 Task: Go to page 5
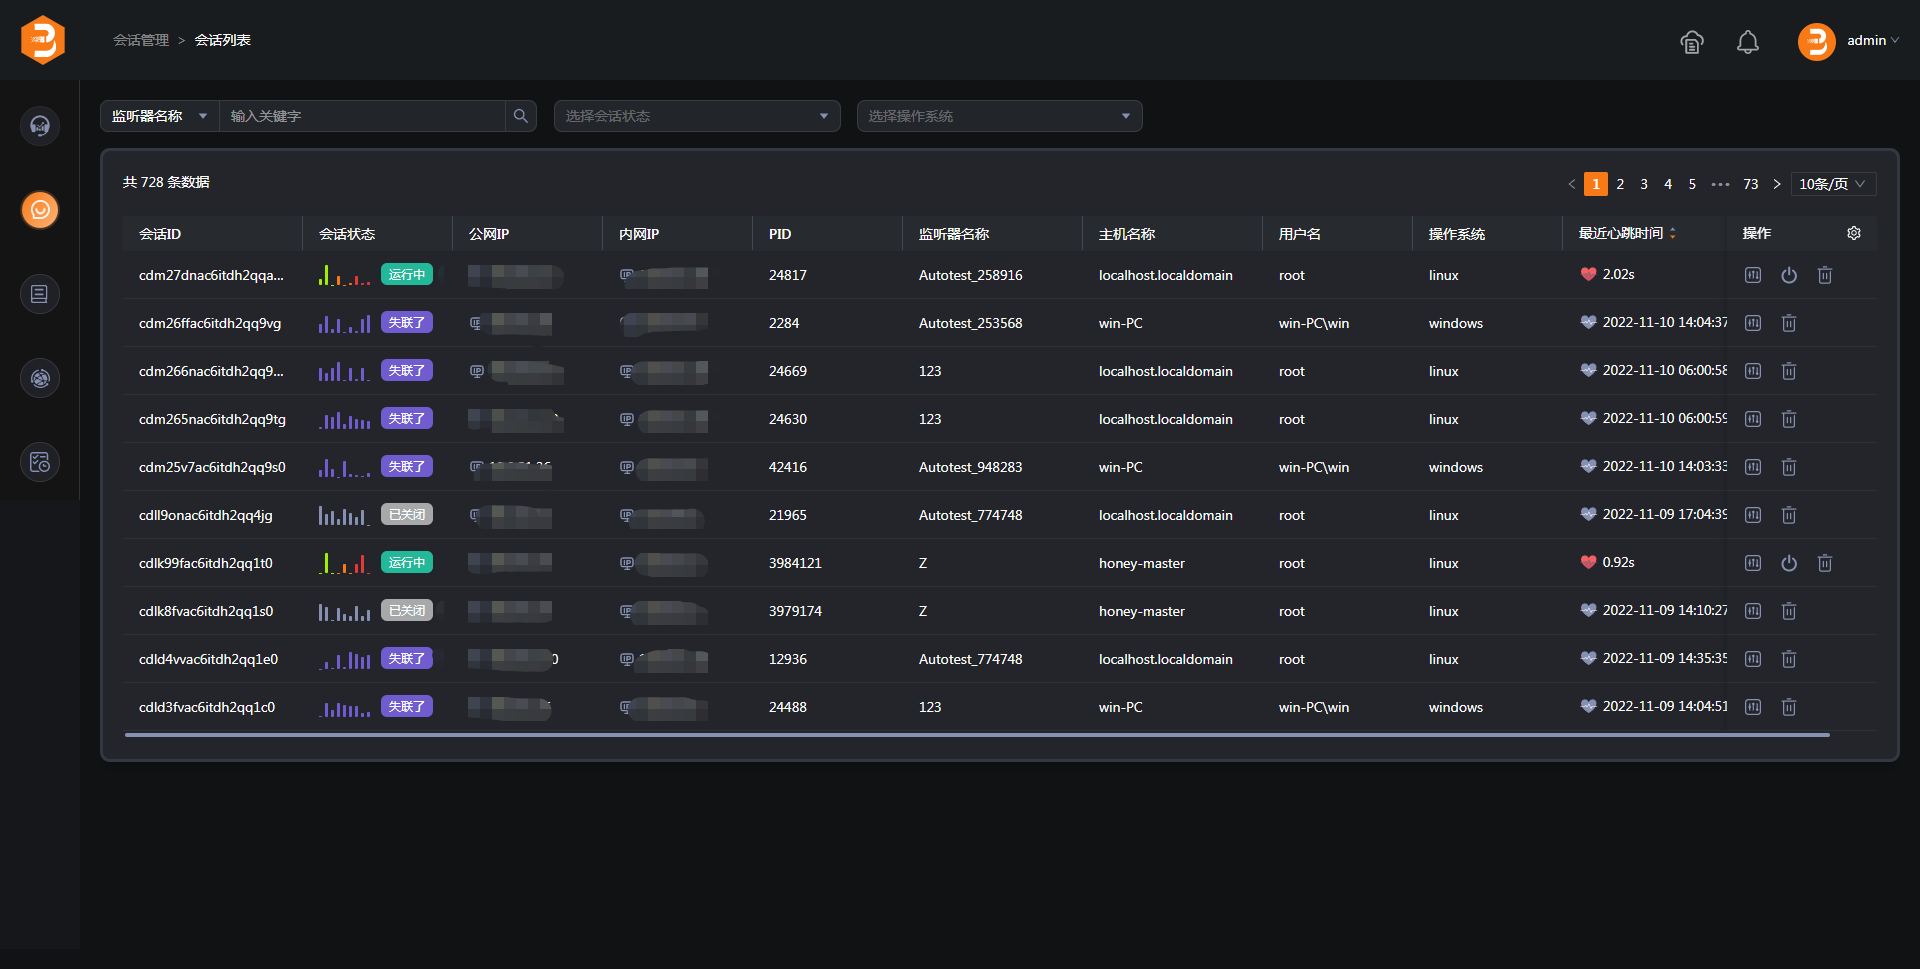coord(1692,184)
